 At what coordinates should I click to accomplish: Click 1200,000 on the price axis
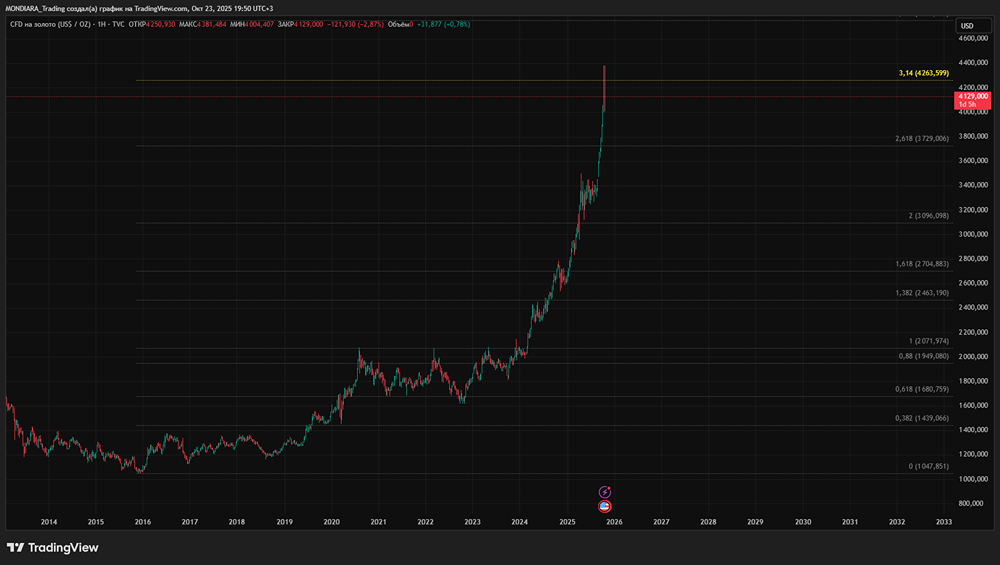pyautogui.click(x=973, y=454)
